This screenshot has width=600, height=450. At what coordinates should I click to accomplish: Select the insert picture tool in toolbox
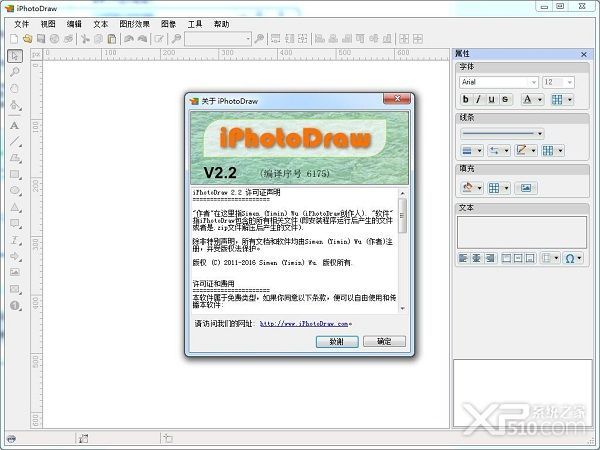(x=15, y=272)
